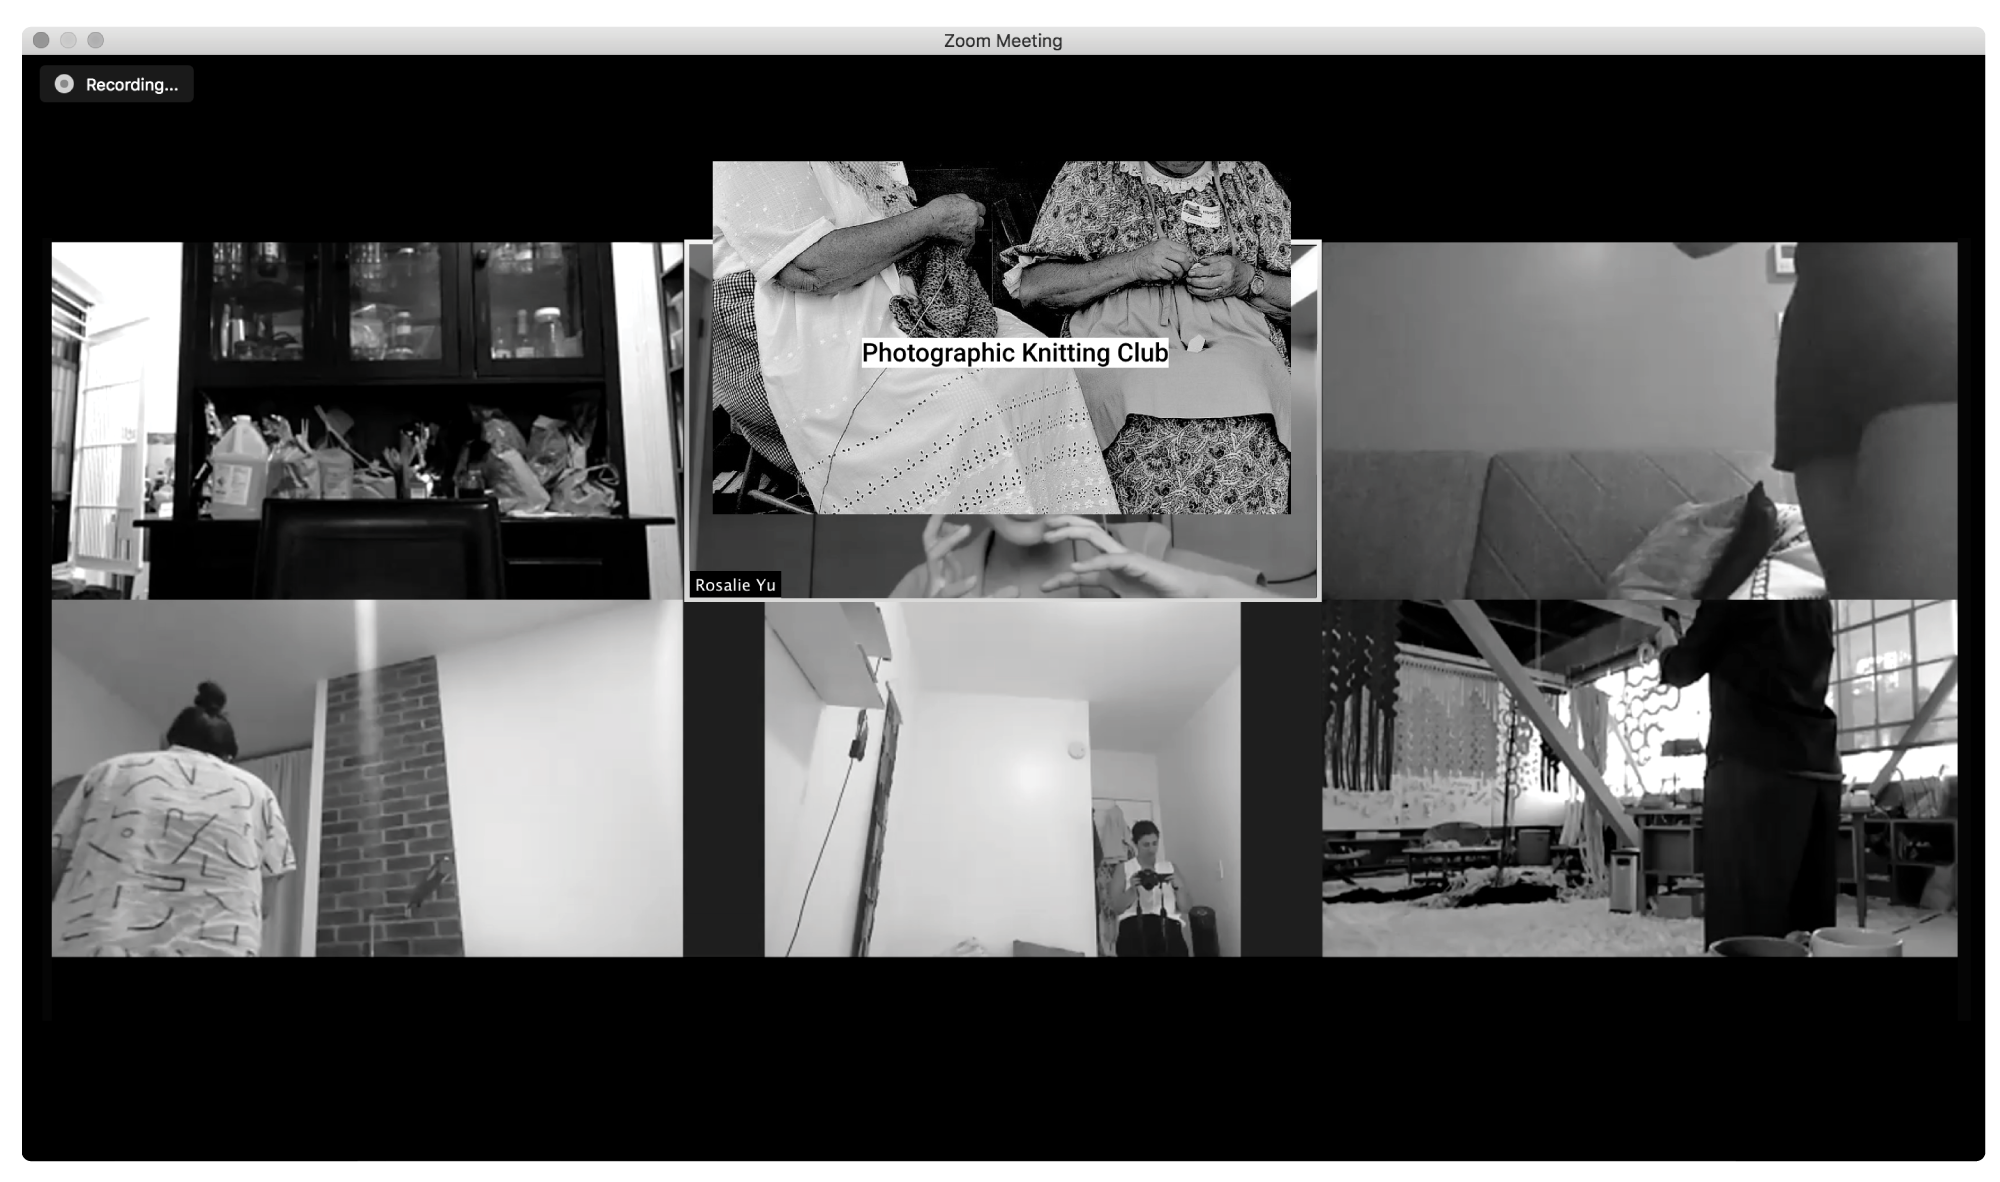Image resolution: width=2000 pixels, height=1182 pixels.
Task: Click the Recording indicator button
Action: click(117, 84)
